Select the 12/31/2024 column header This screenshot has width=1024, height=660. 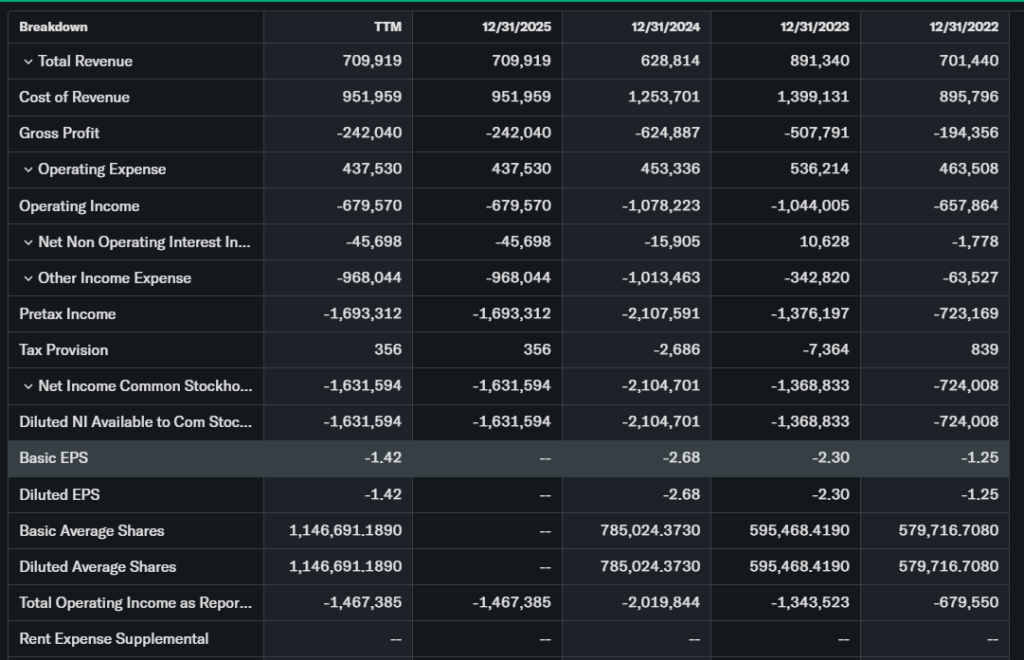665,27
